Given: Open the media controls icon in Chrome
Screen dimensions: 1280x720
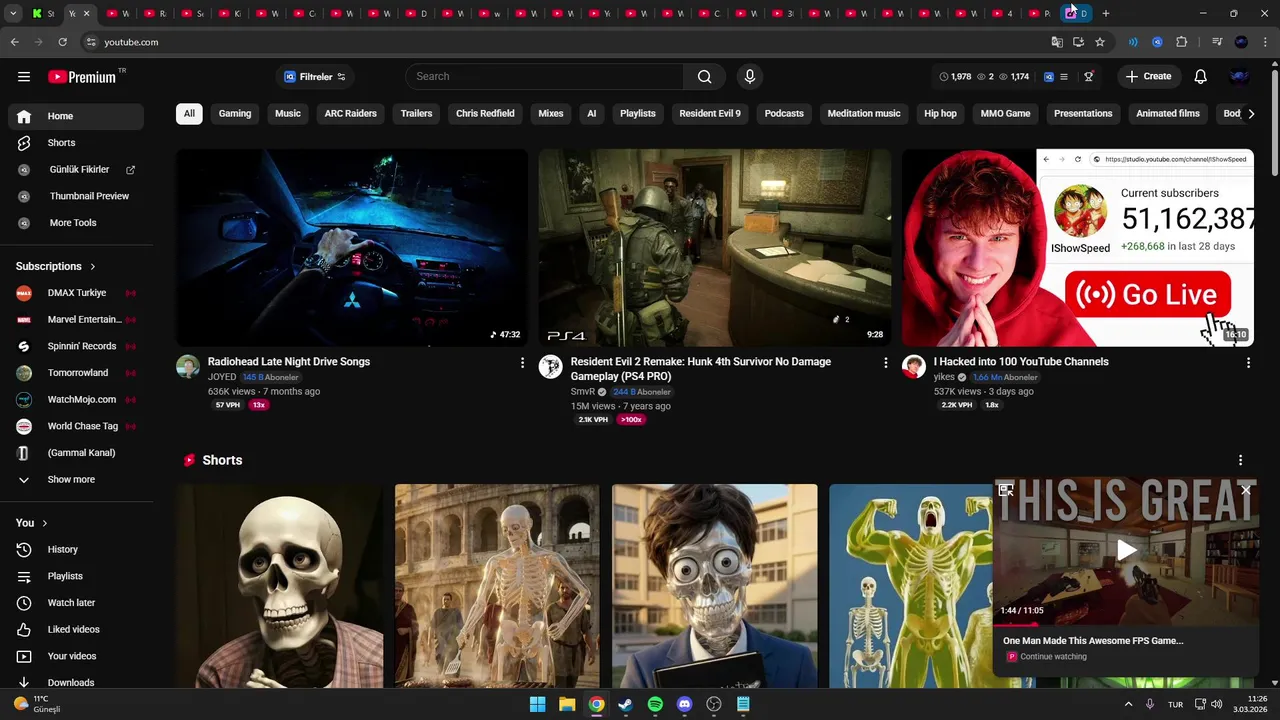Looking at the screenshot, I should [1217, 42].
